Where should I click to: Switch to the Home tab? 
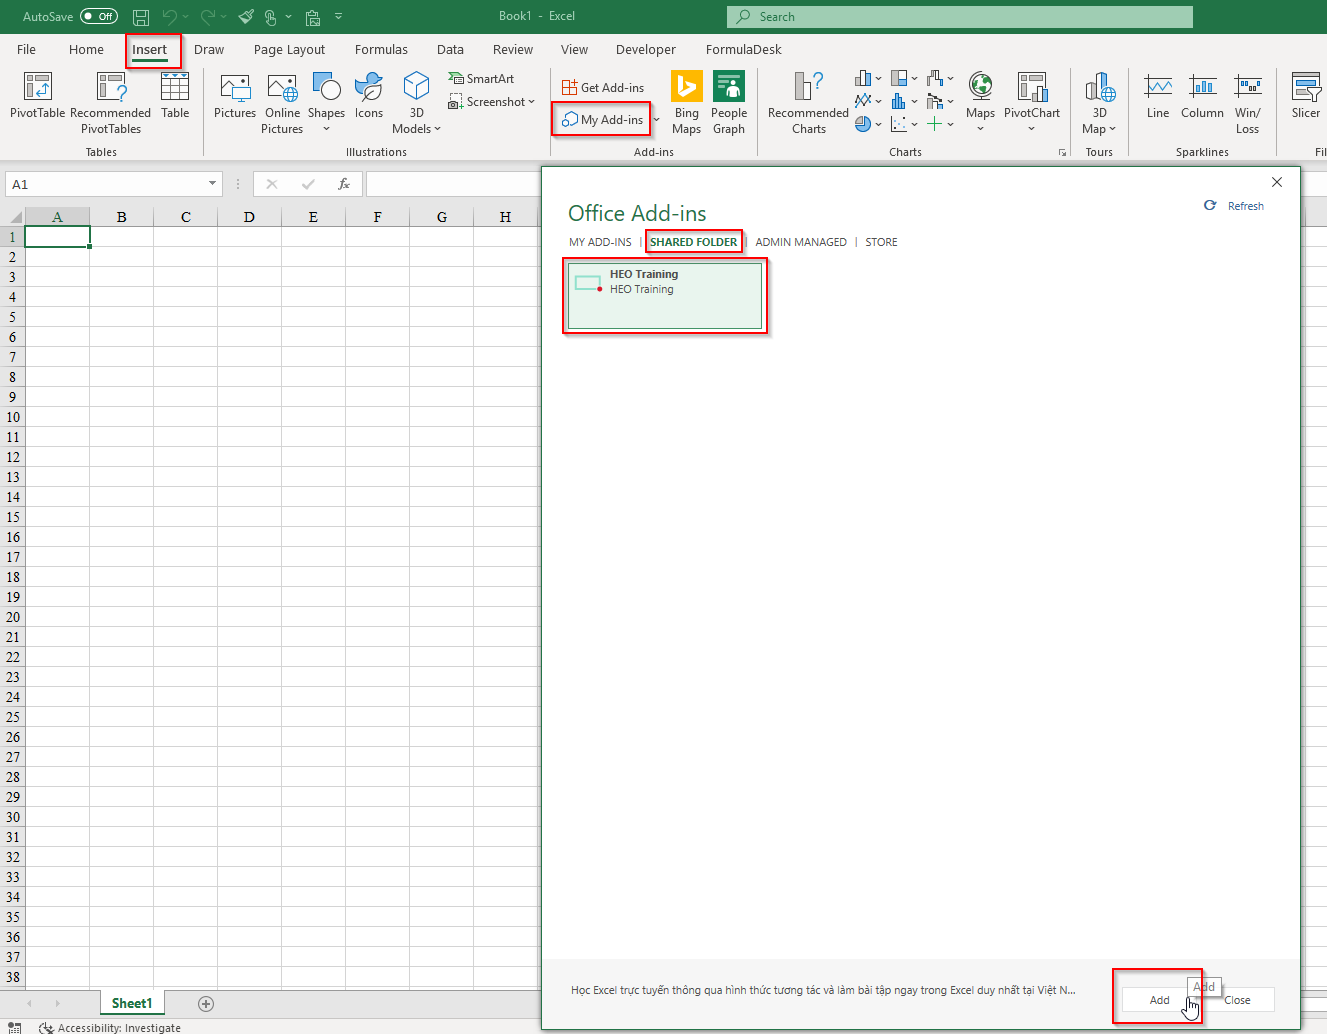click(x=86, y=50)
